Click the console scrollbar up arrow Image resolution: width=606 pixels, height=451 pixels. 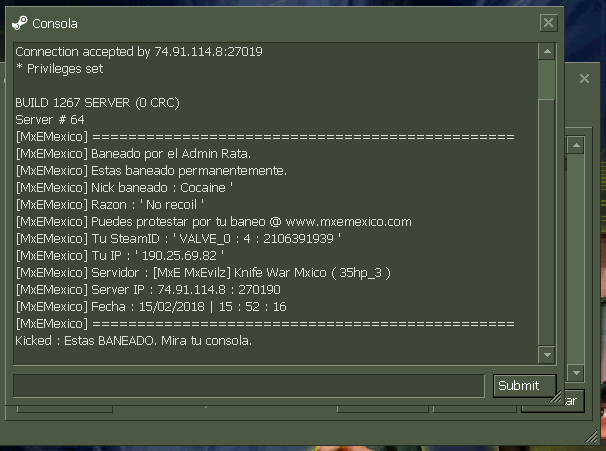547,51
